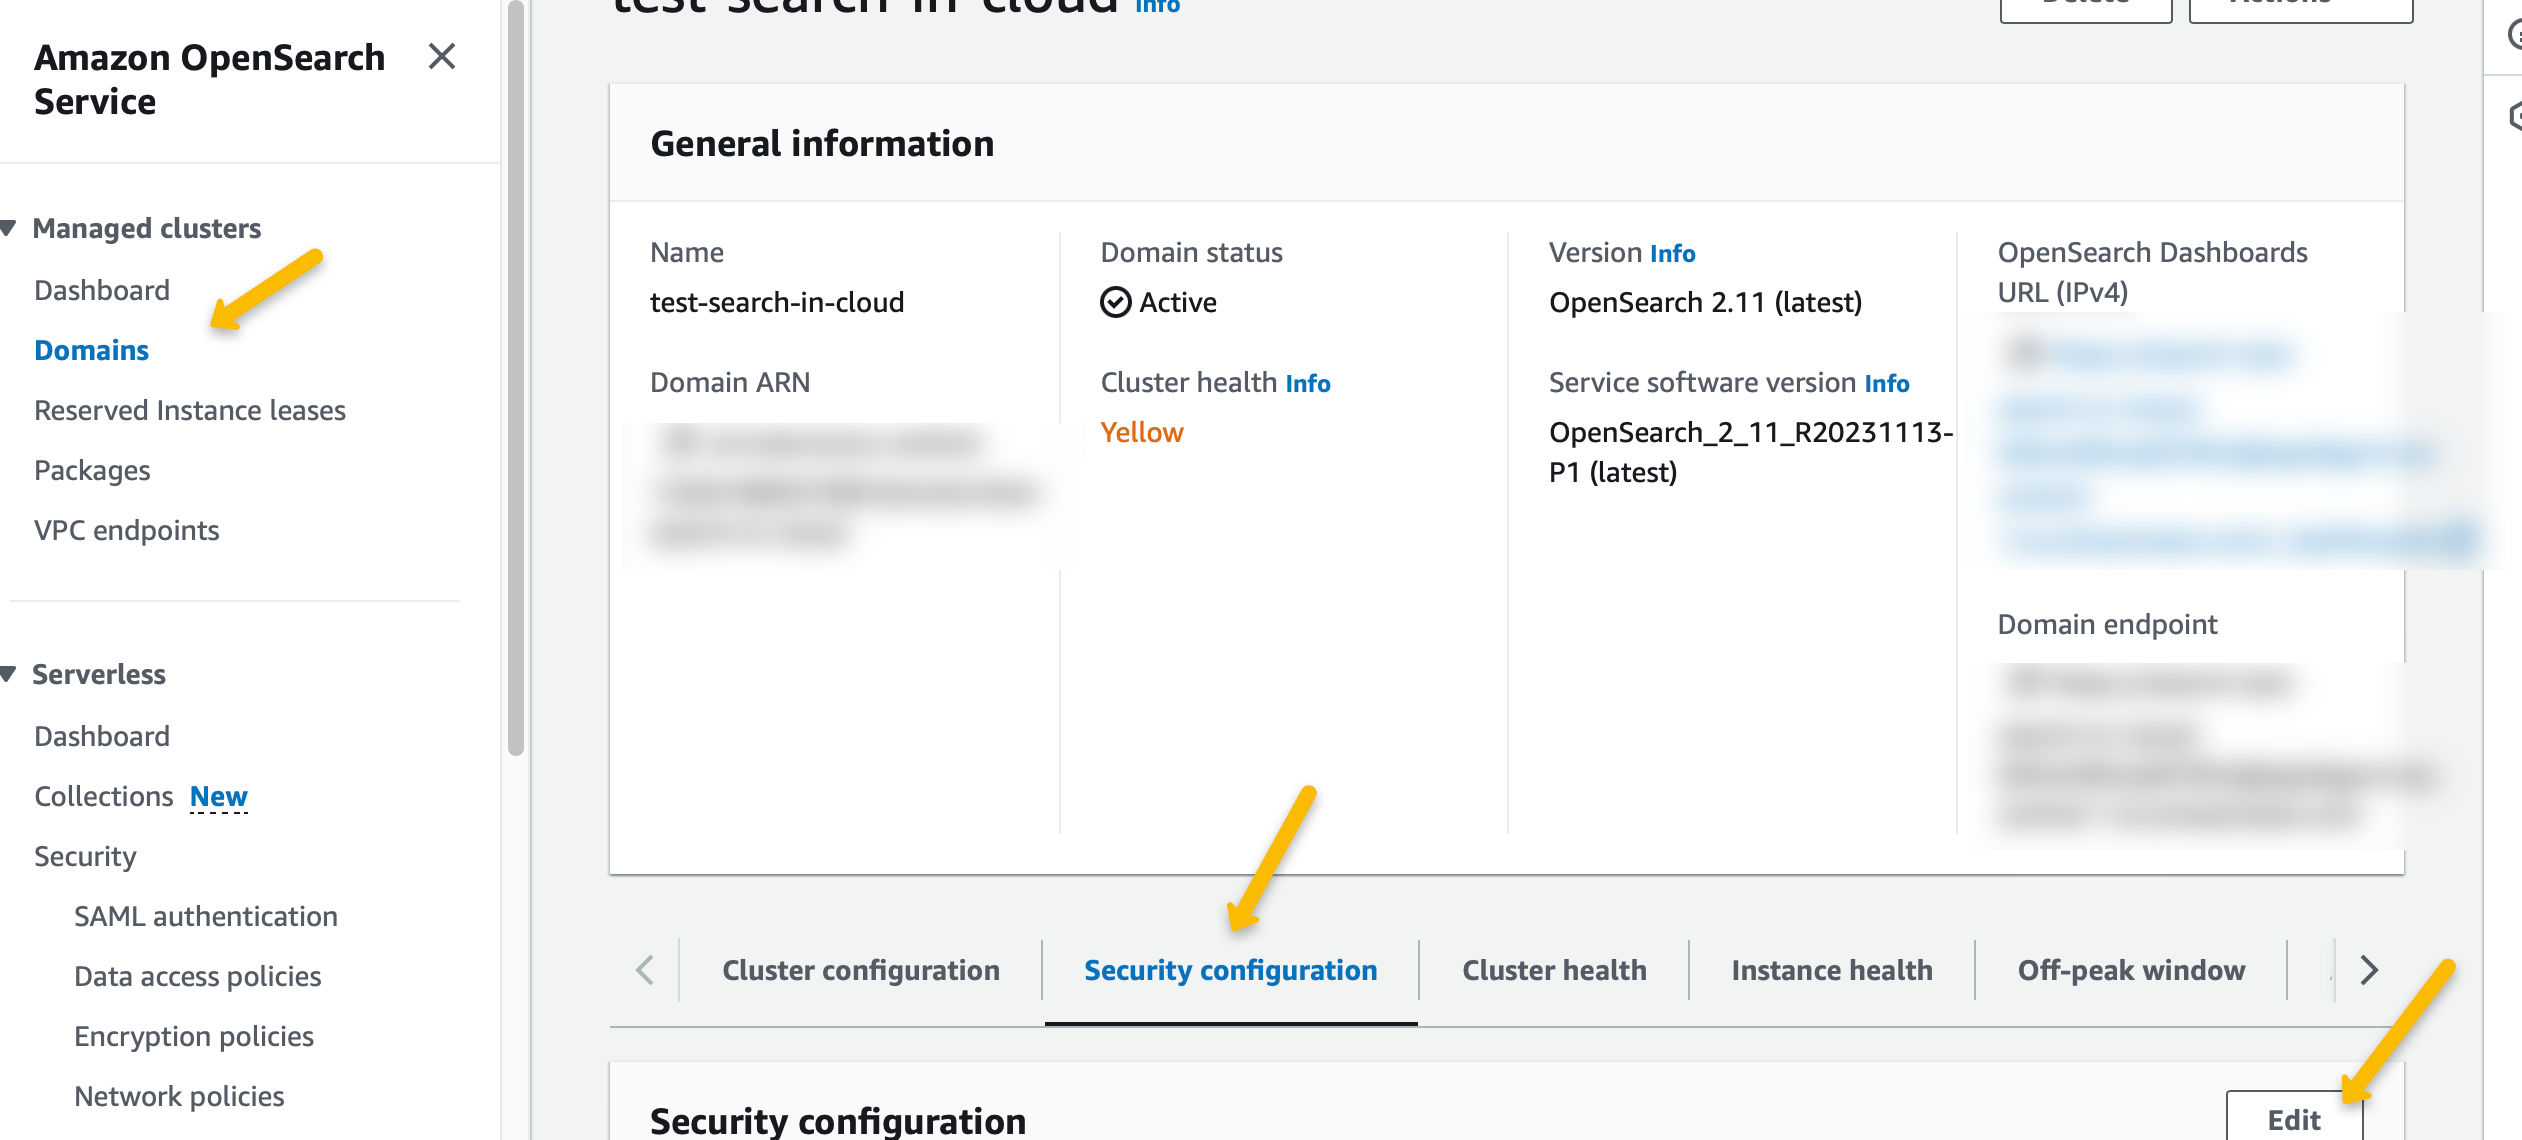Open Dashboard under Serverless
The image size is (2522, 1140).
pos(102,736)
